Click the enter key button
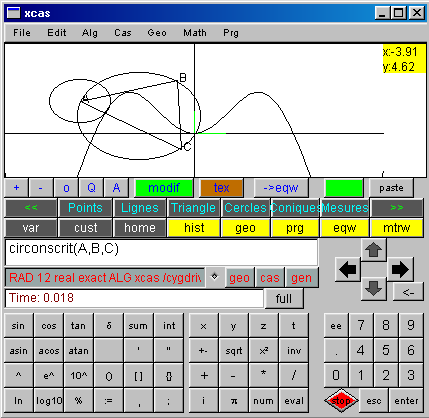The image size is (429, 418). pyautogui.click(x=406, y=400)
